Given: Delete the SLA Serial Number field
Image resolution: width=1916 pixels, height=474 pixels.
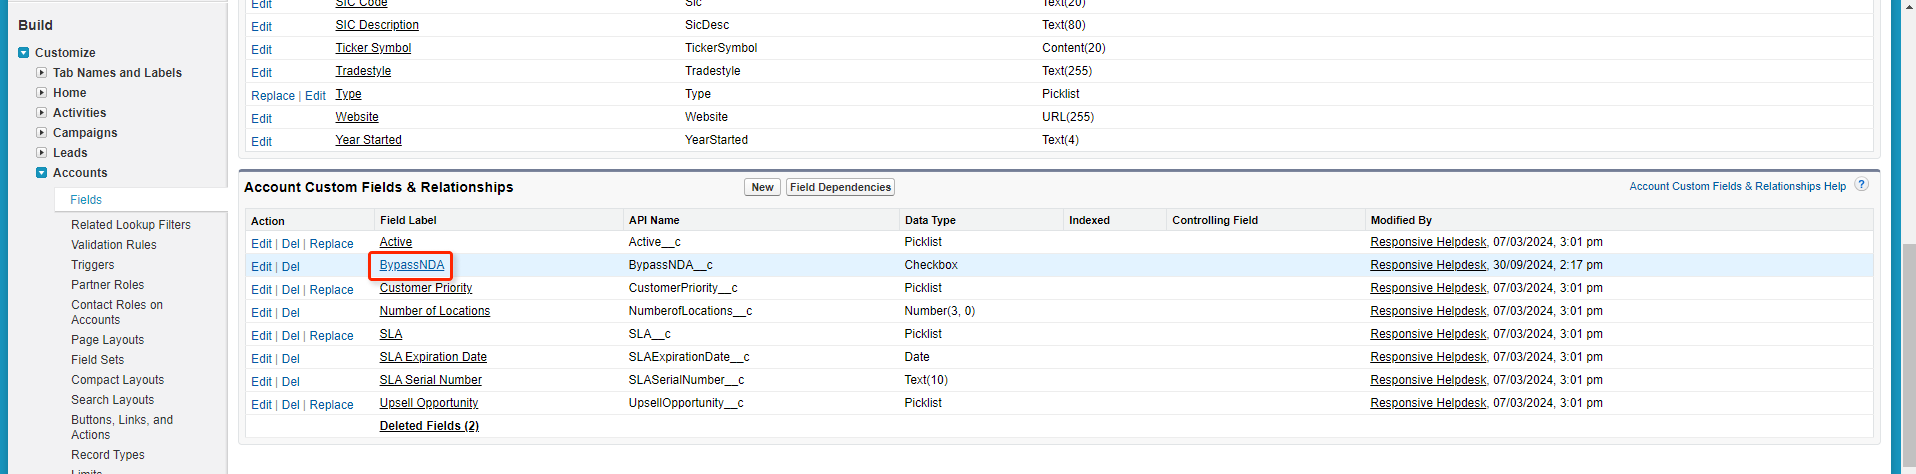Looking at the screenshot, I should pyautogui.click(x=290, y=382).
